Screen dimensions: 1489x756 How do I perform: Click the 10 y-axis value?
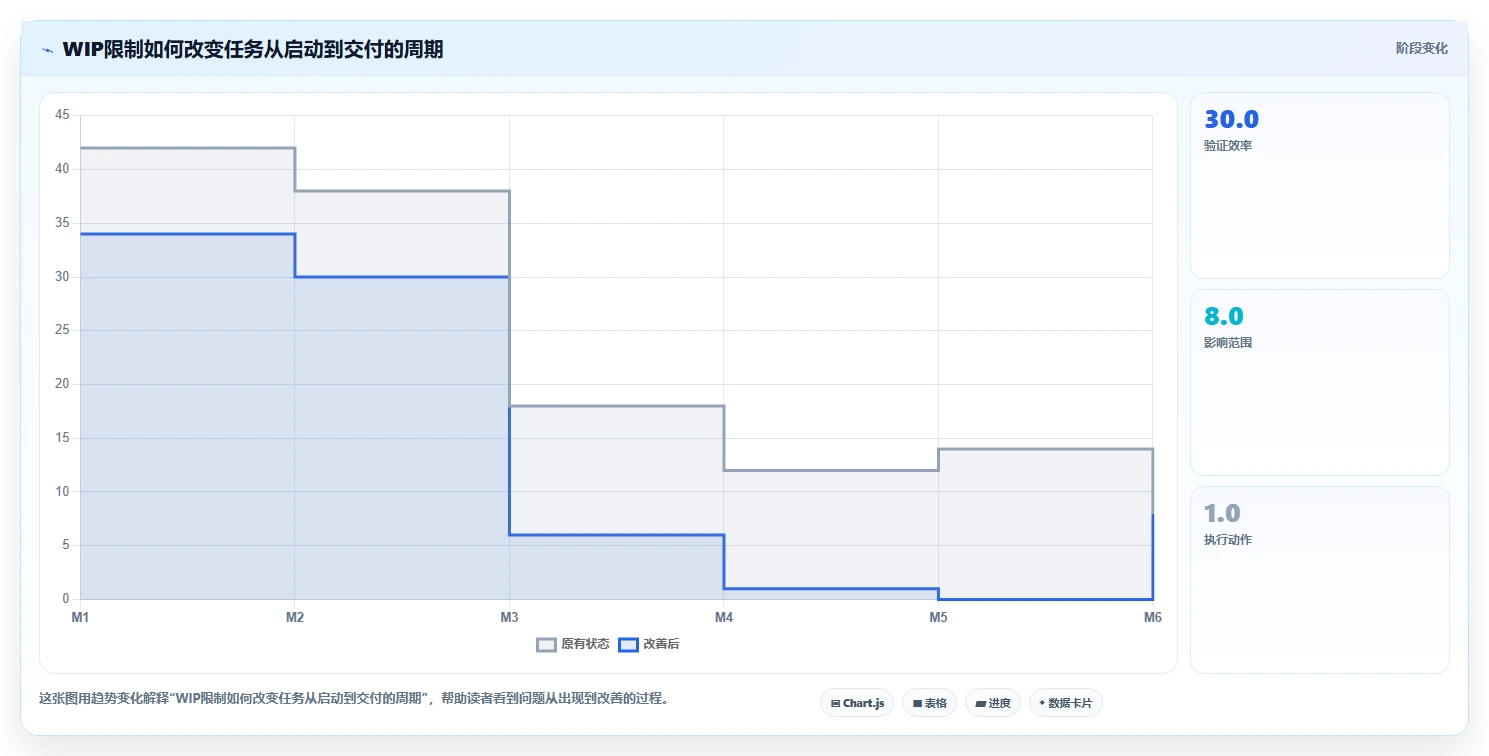coord(62,491)
